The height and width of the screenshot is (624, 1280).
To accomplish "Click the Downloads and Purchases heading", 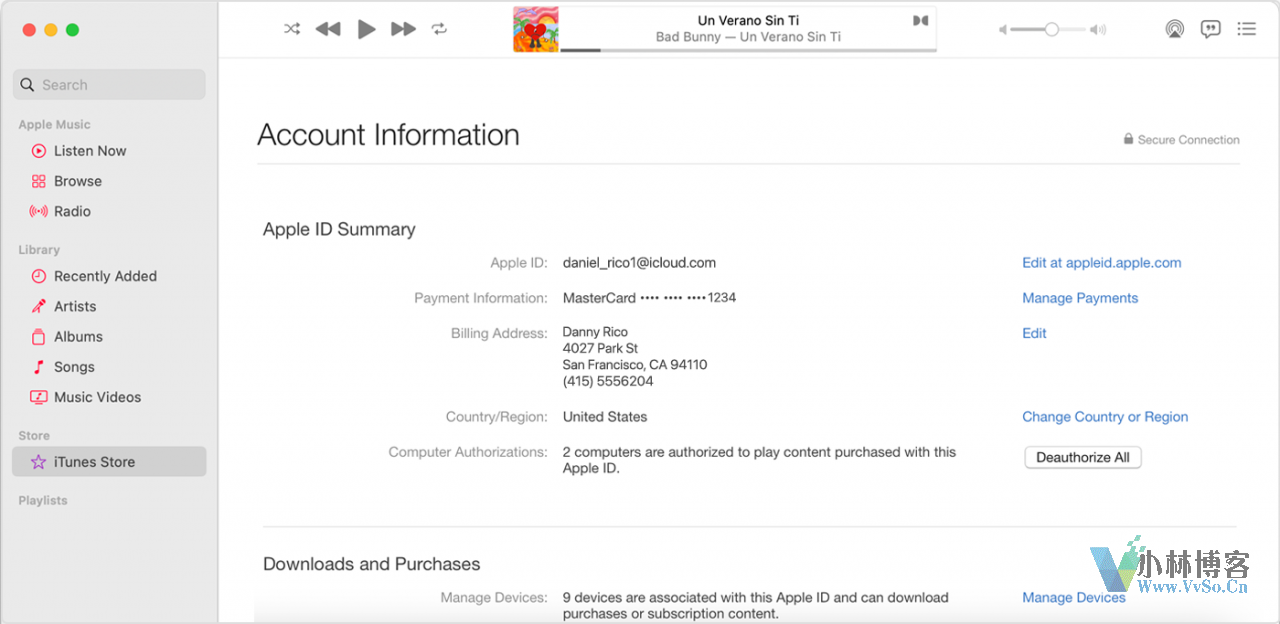I will click(x=371, y=564).
